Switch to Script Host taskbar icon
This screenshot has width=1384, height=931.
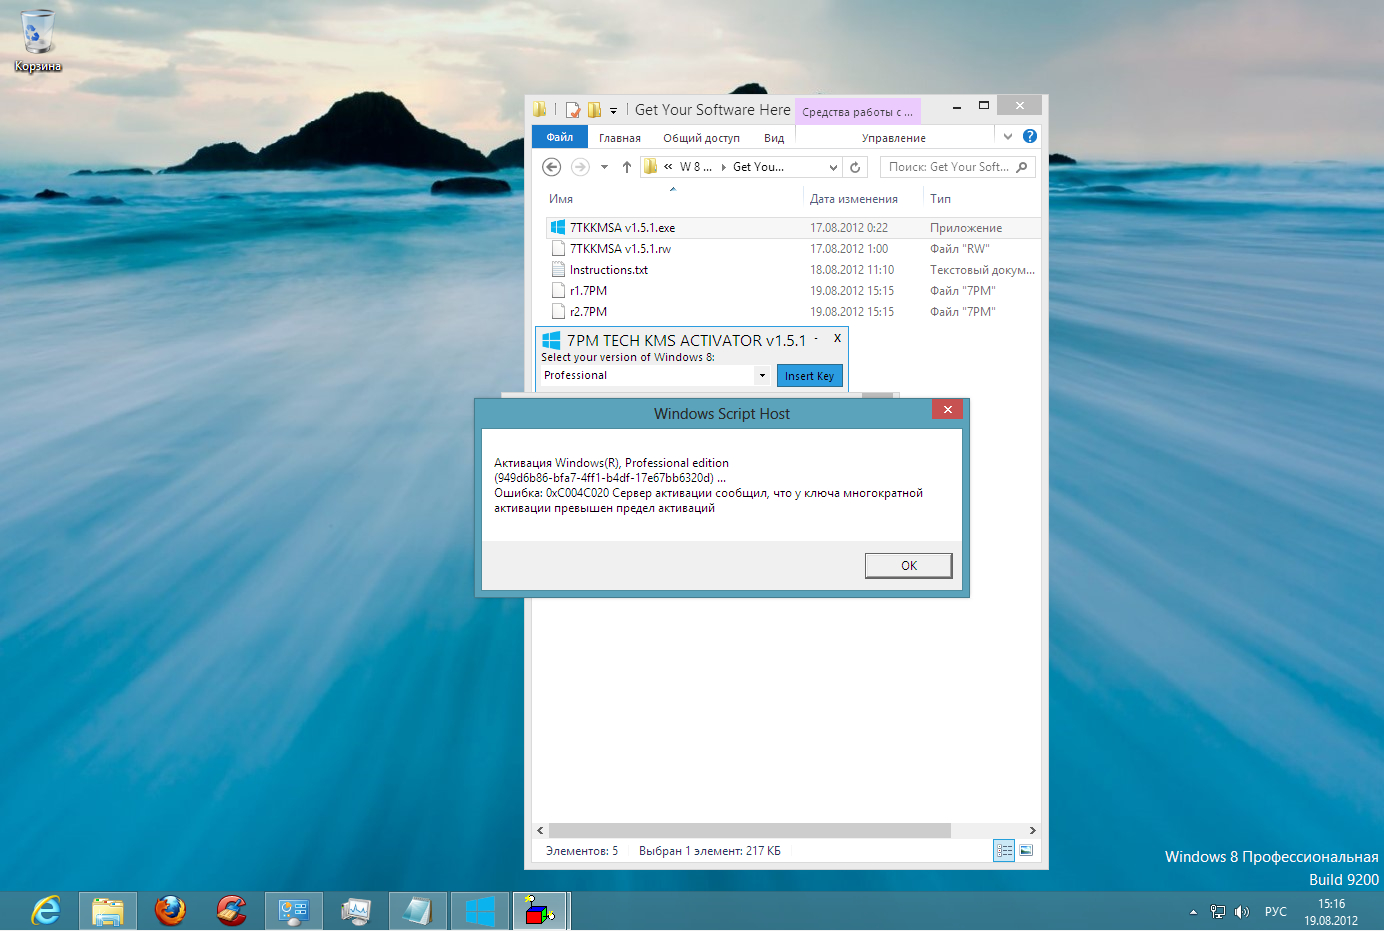tap(540, 911)
